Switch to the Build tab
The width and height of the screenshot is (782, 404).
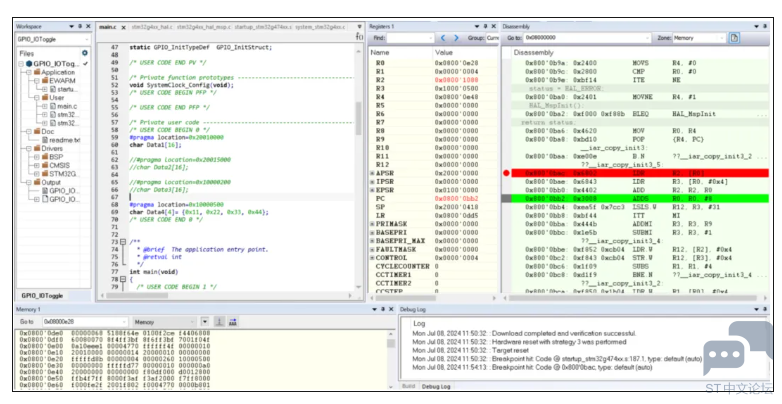(x=408, y=387)
